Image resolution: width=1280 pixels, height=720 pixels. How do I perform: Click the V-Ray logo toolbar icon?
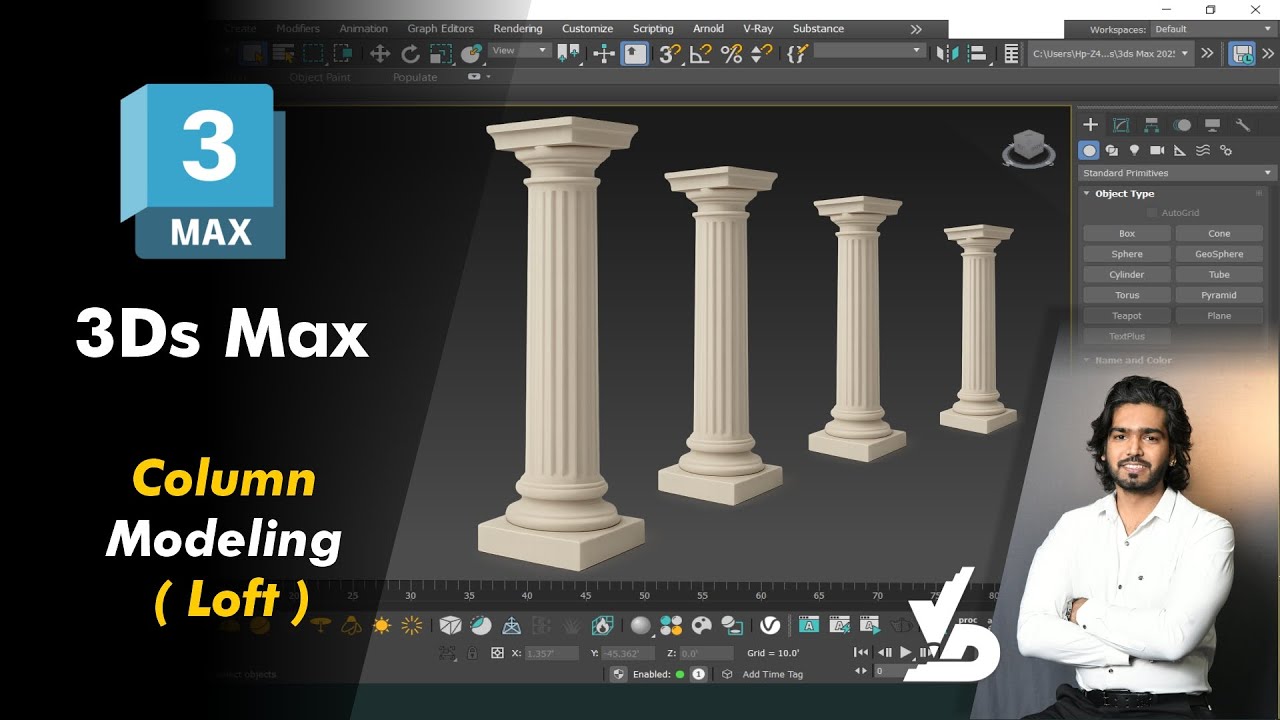770,625
